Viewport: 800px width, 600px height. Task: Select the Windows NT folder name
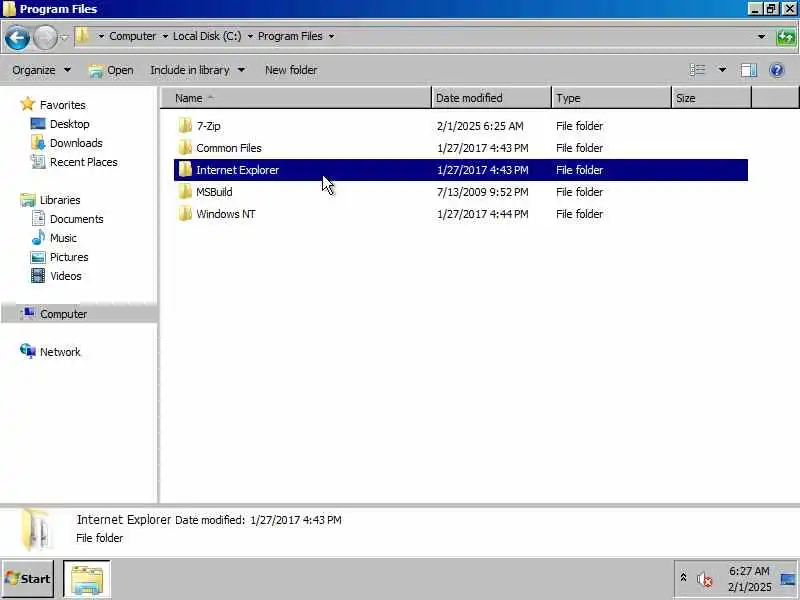point(226,214)
